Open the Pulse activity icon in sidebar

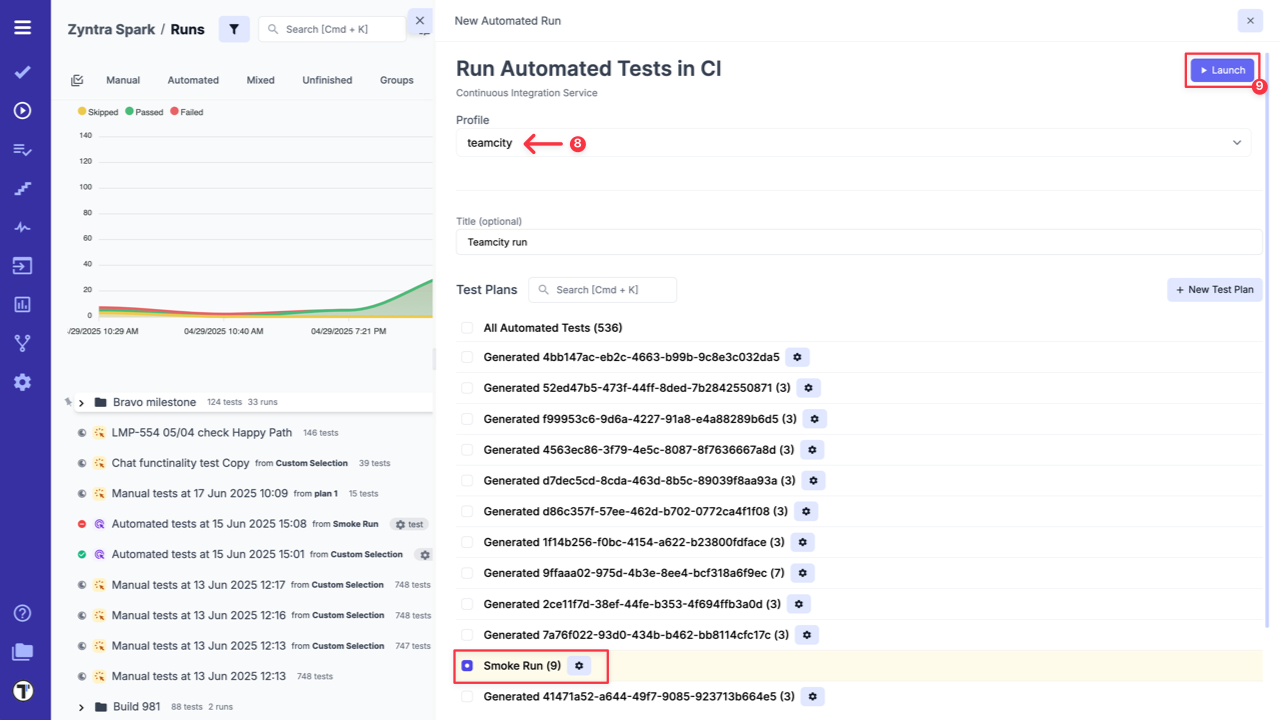click(x=22, y=227)
